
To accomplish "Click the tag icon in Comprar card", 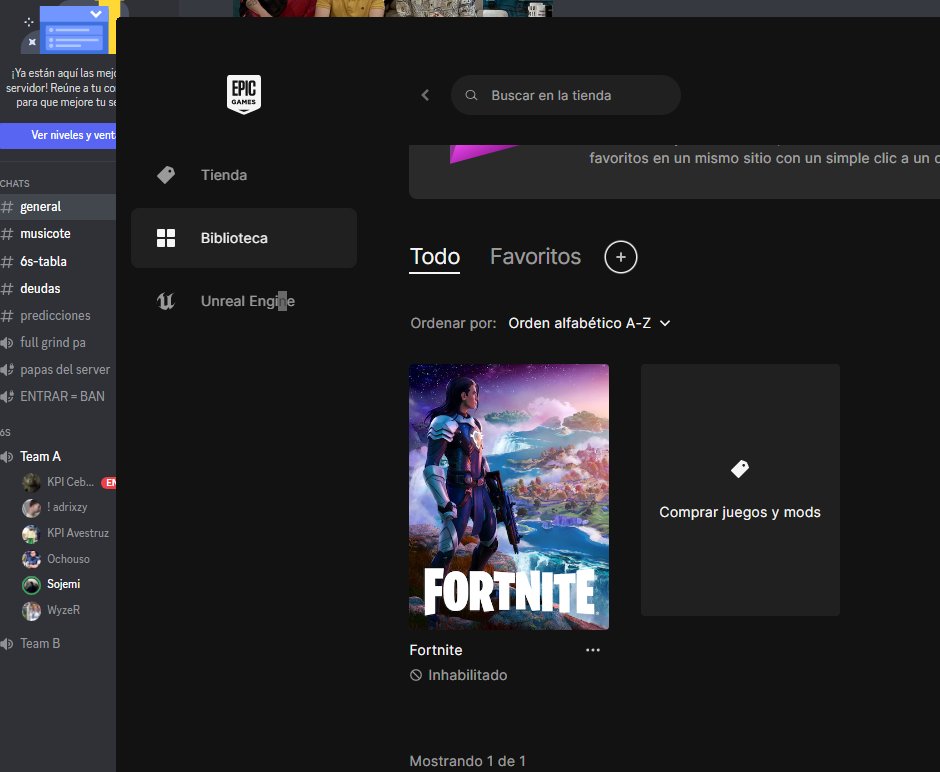I will (x=740, y=469).
